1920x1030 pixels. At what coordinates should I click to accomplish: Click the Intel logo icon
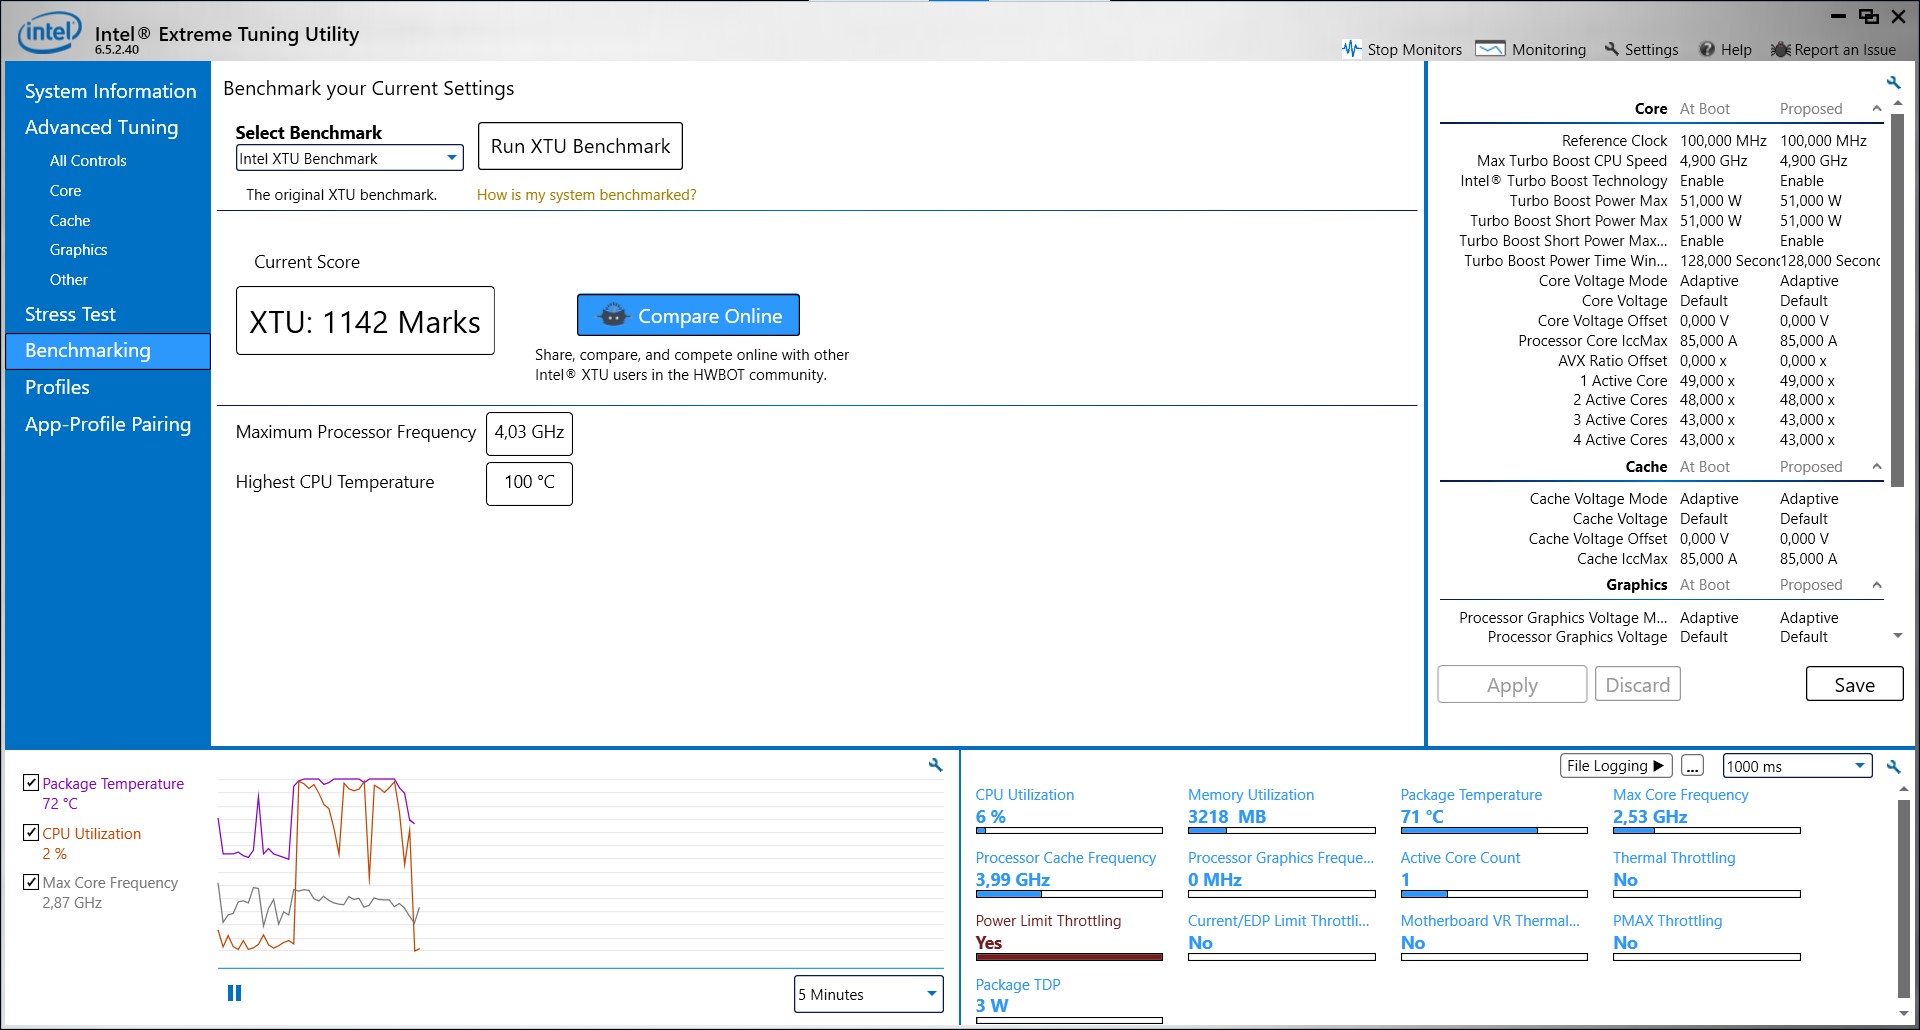pyautogui.click(x=49, y=33)
